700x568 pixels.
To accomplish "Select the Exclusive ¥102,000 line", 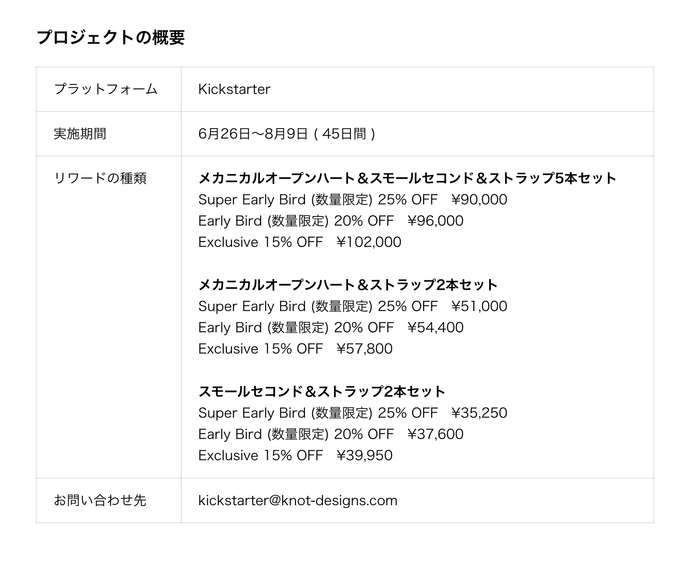I will click(299, 242).
